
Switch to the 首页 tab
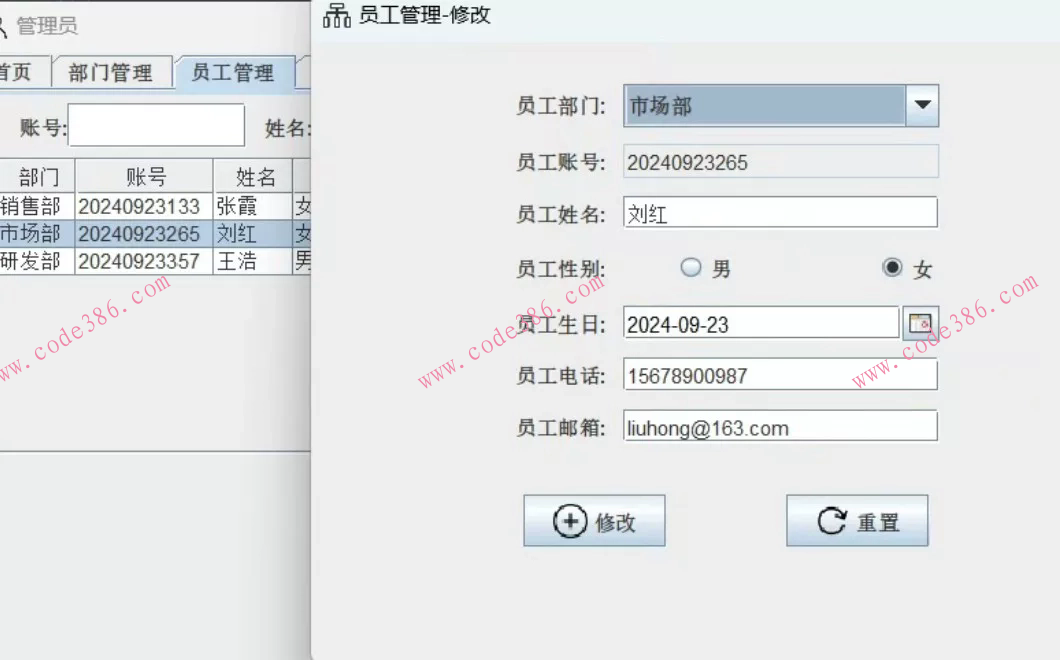click(x=14, y=71)
